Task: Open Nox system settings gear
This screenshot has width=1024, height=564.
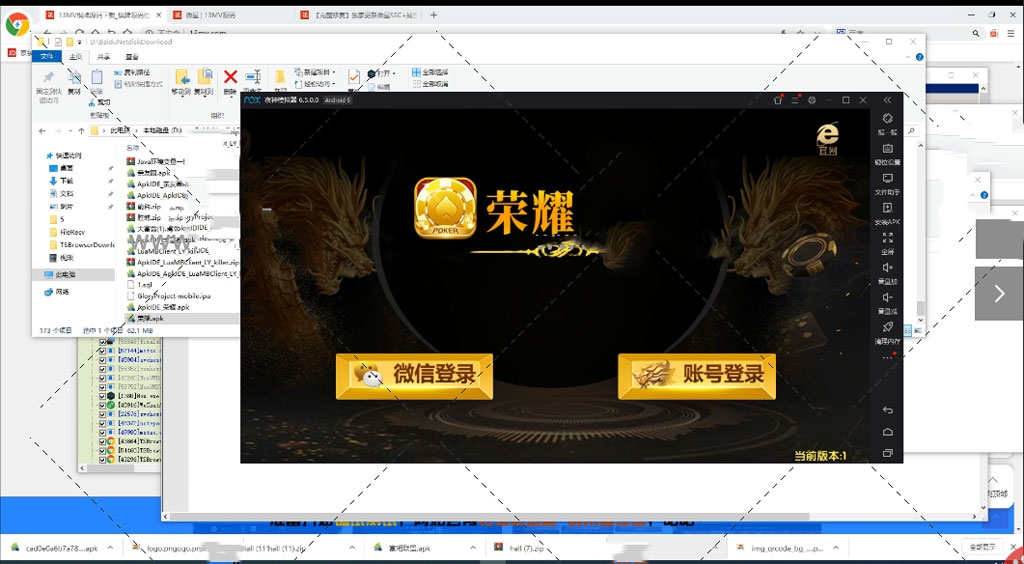Action: 812,100
